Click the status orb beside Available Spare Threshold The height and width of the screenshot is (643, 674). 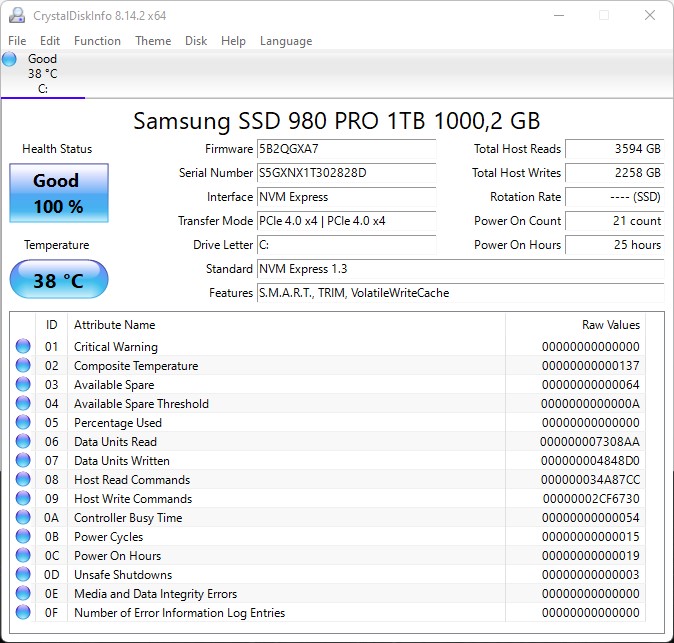pyautogui.click(x=23, y=404)
